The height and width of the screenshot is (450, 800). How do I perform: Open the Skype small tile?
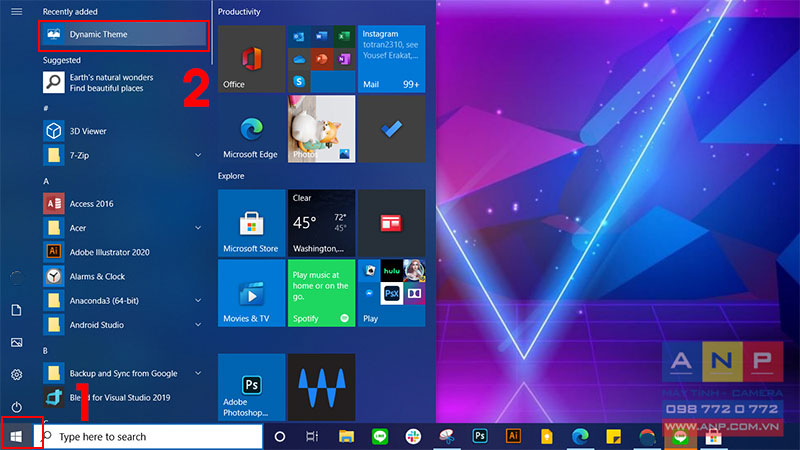[299, 82]
